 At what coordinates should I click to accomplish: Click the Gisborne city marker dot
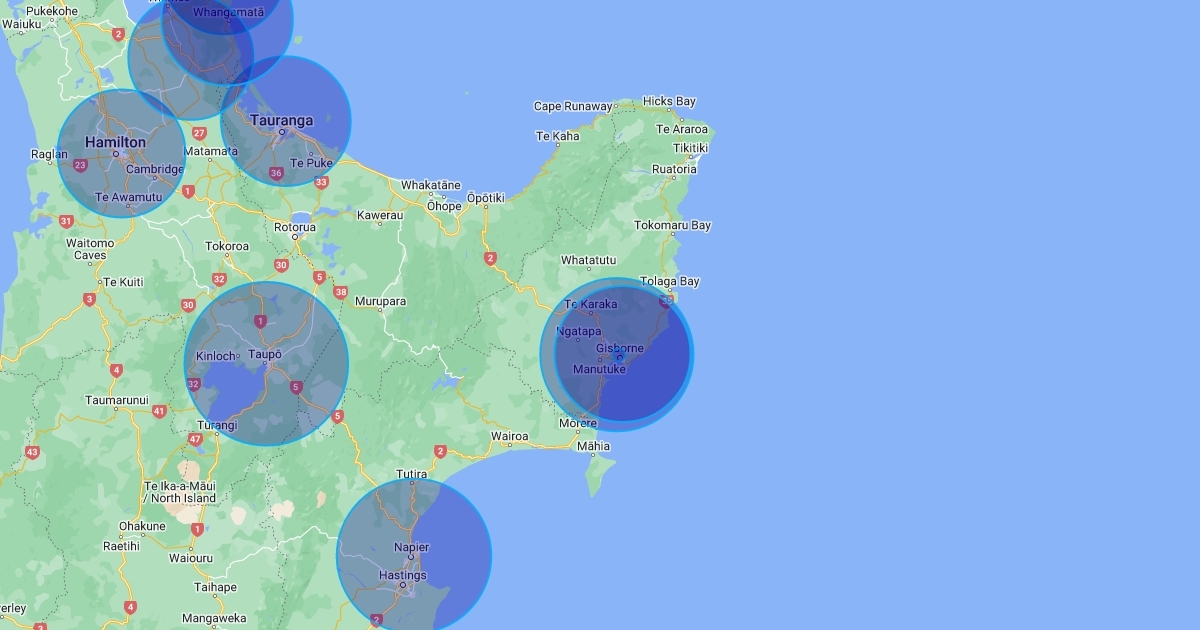(620, 357)
